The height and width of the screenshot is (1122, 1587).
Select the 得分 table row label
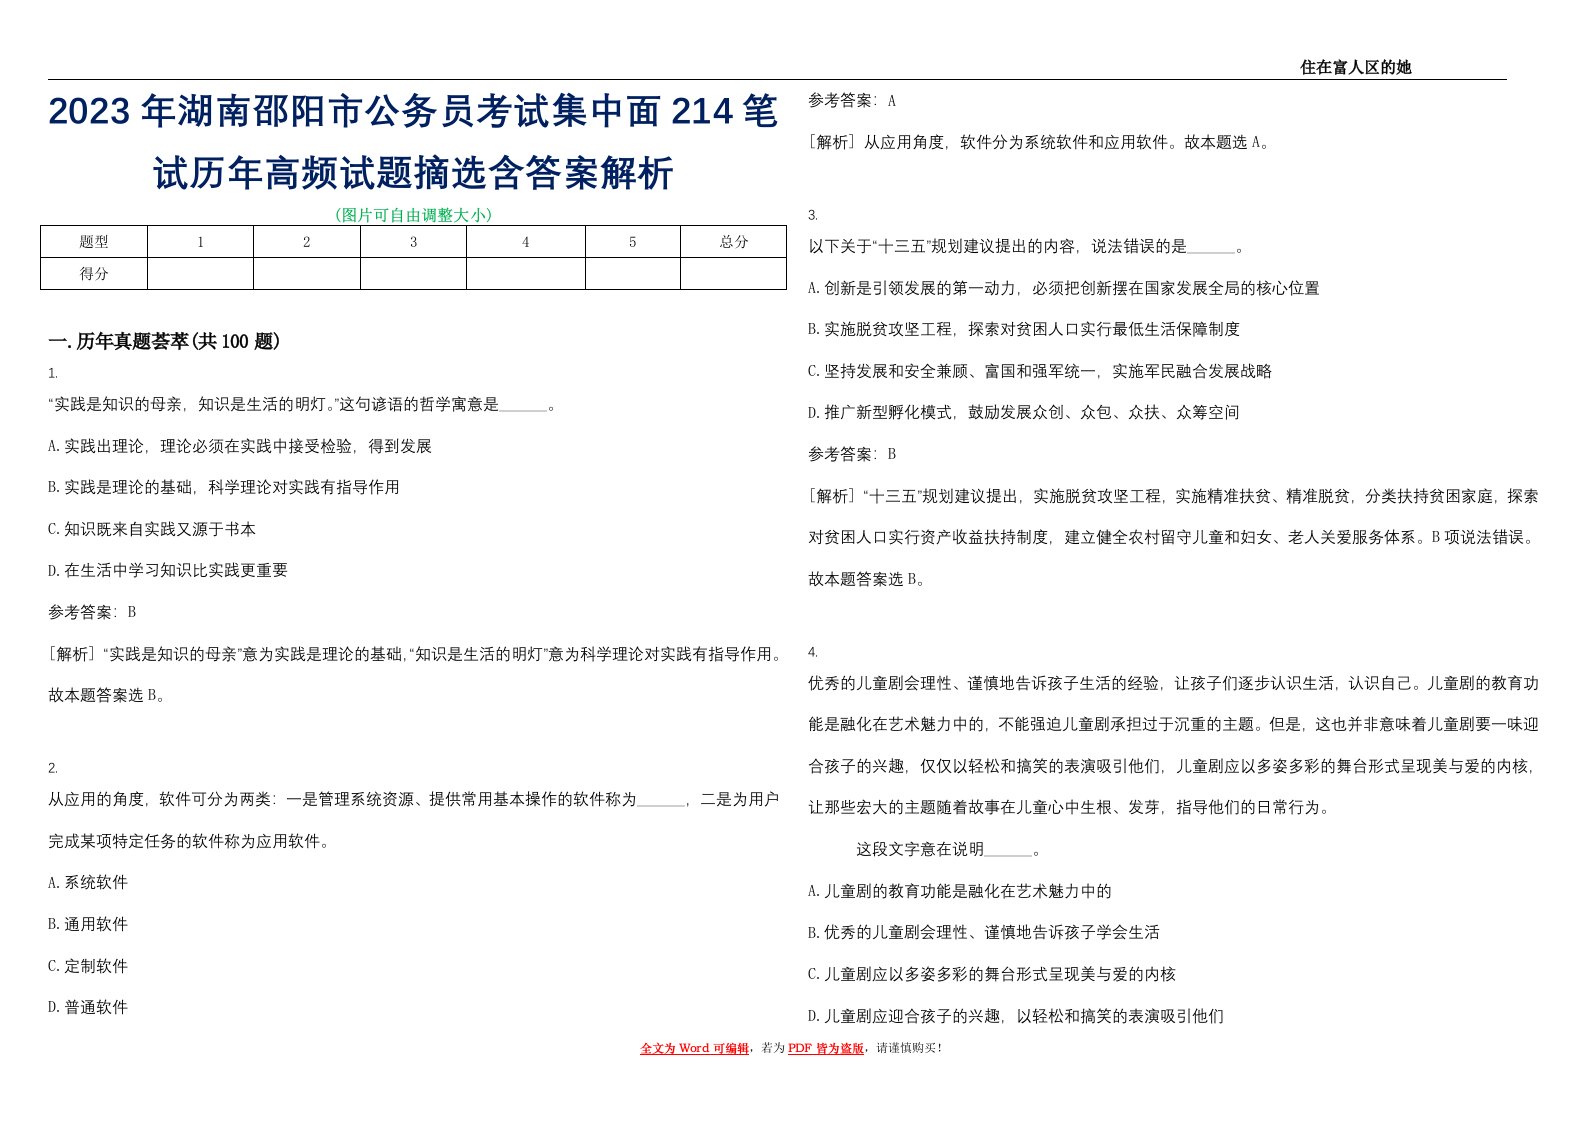(x=94, y=273)
